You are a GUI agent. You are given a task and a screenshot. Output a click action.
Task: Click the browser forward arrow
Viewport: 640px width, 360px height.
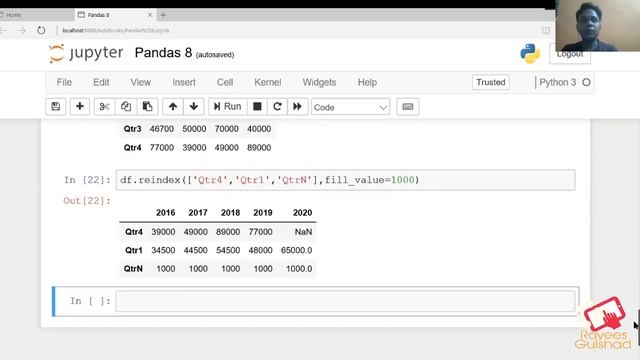[22, 30]
